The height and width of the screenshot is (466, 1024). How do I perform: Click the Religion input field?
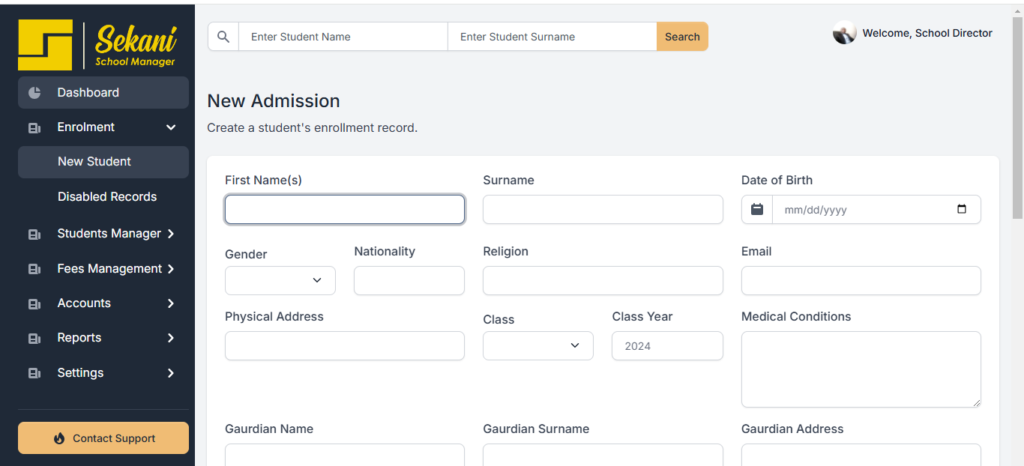(x=603, y=281)
